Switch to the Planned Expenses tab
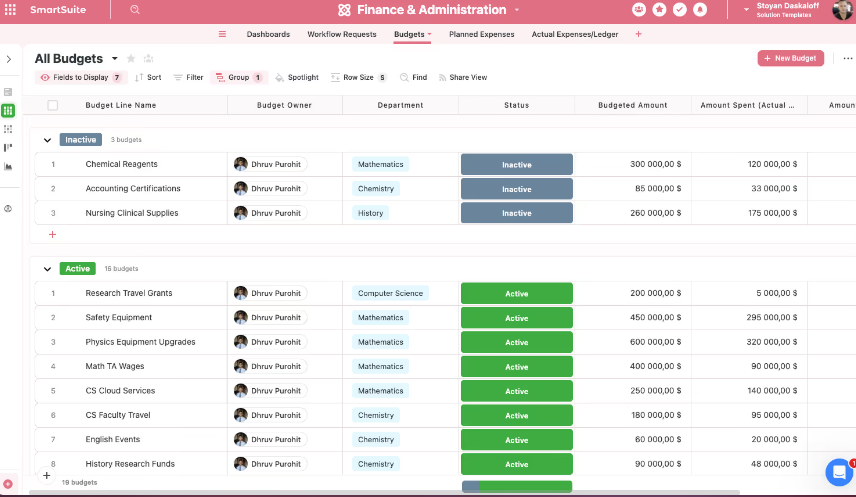Image resolution: width=856 pixels, height=497 pixels. click(x=482, y=34)
